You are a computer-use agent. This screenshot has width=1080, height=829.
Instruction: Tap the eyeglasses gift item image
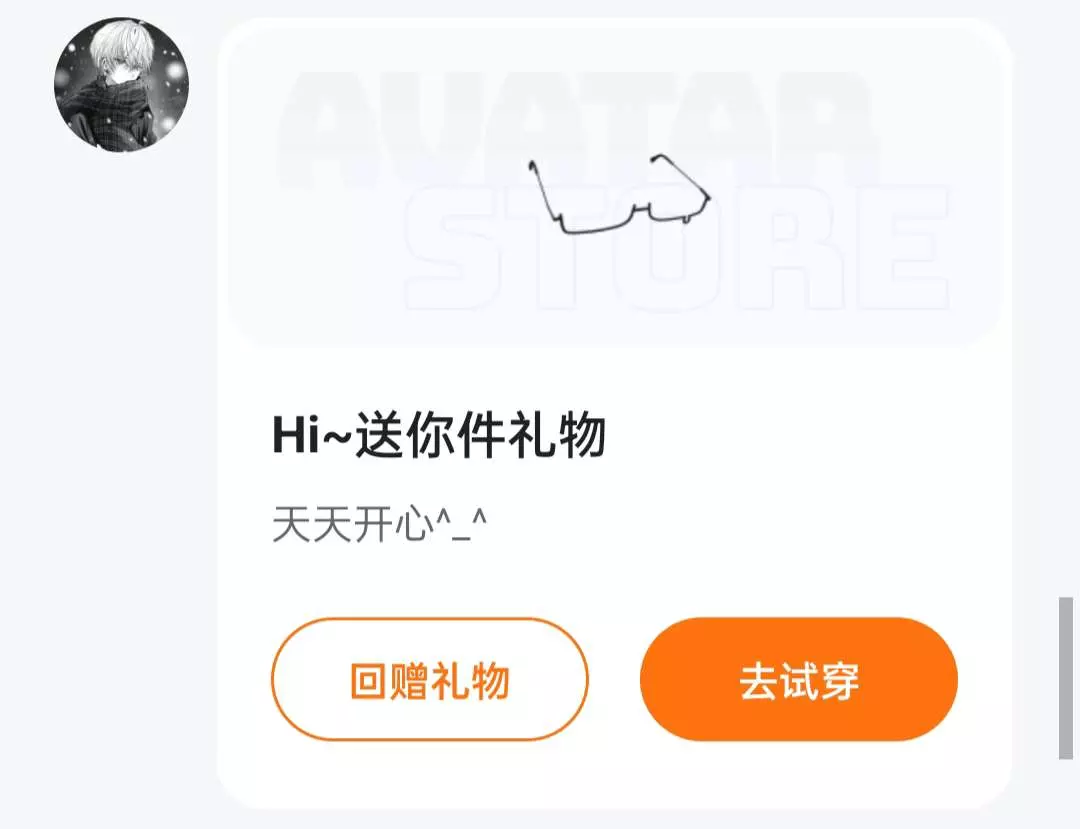pos(620,194)
